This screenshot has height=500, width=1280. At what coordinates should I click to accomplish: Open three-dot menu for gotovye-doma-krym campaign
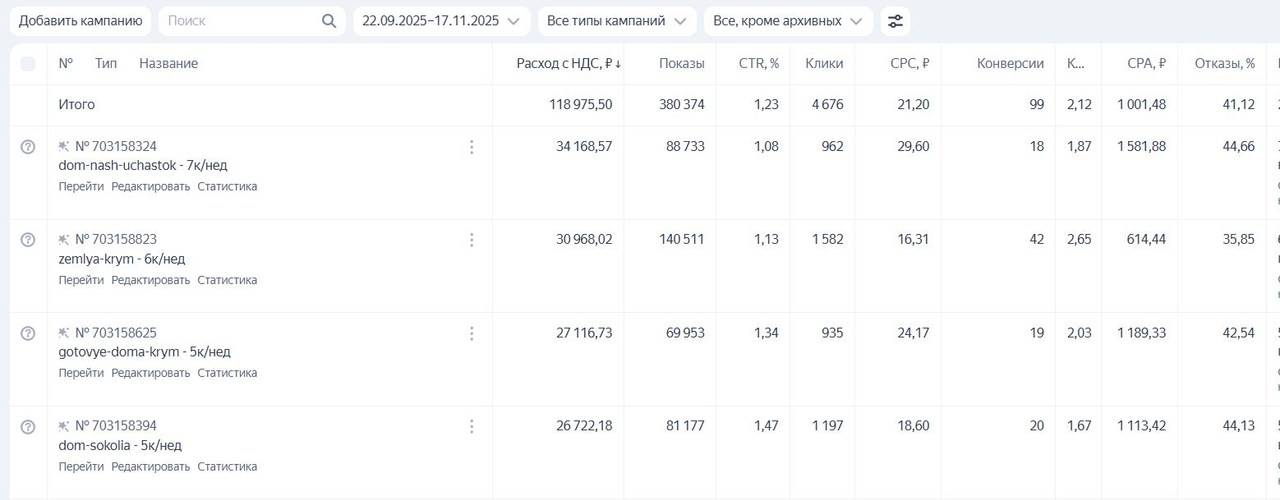[x=471, y=333]
